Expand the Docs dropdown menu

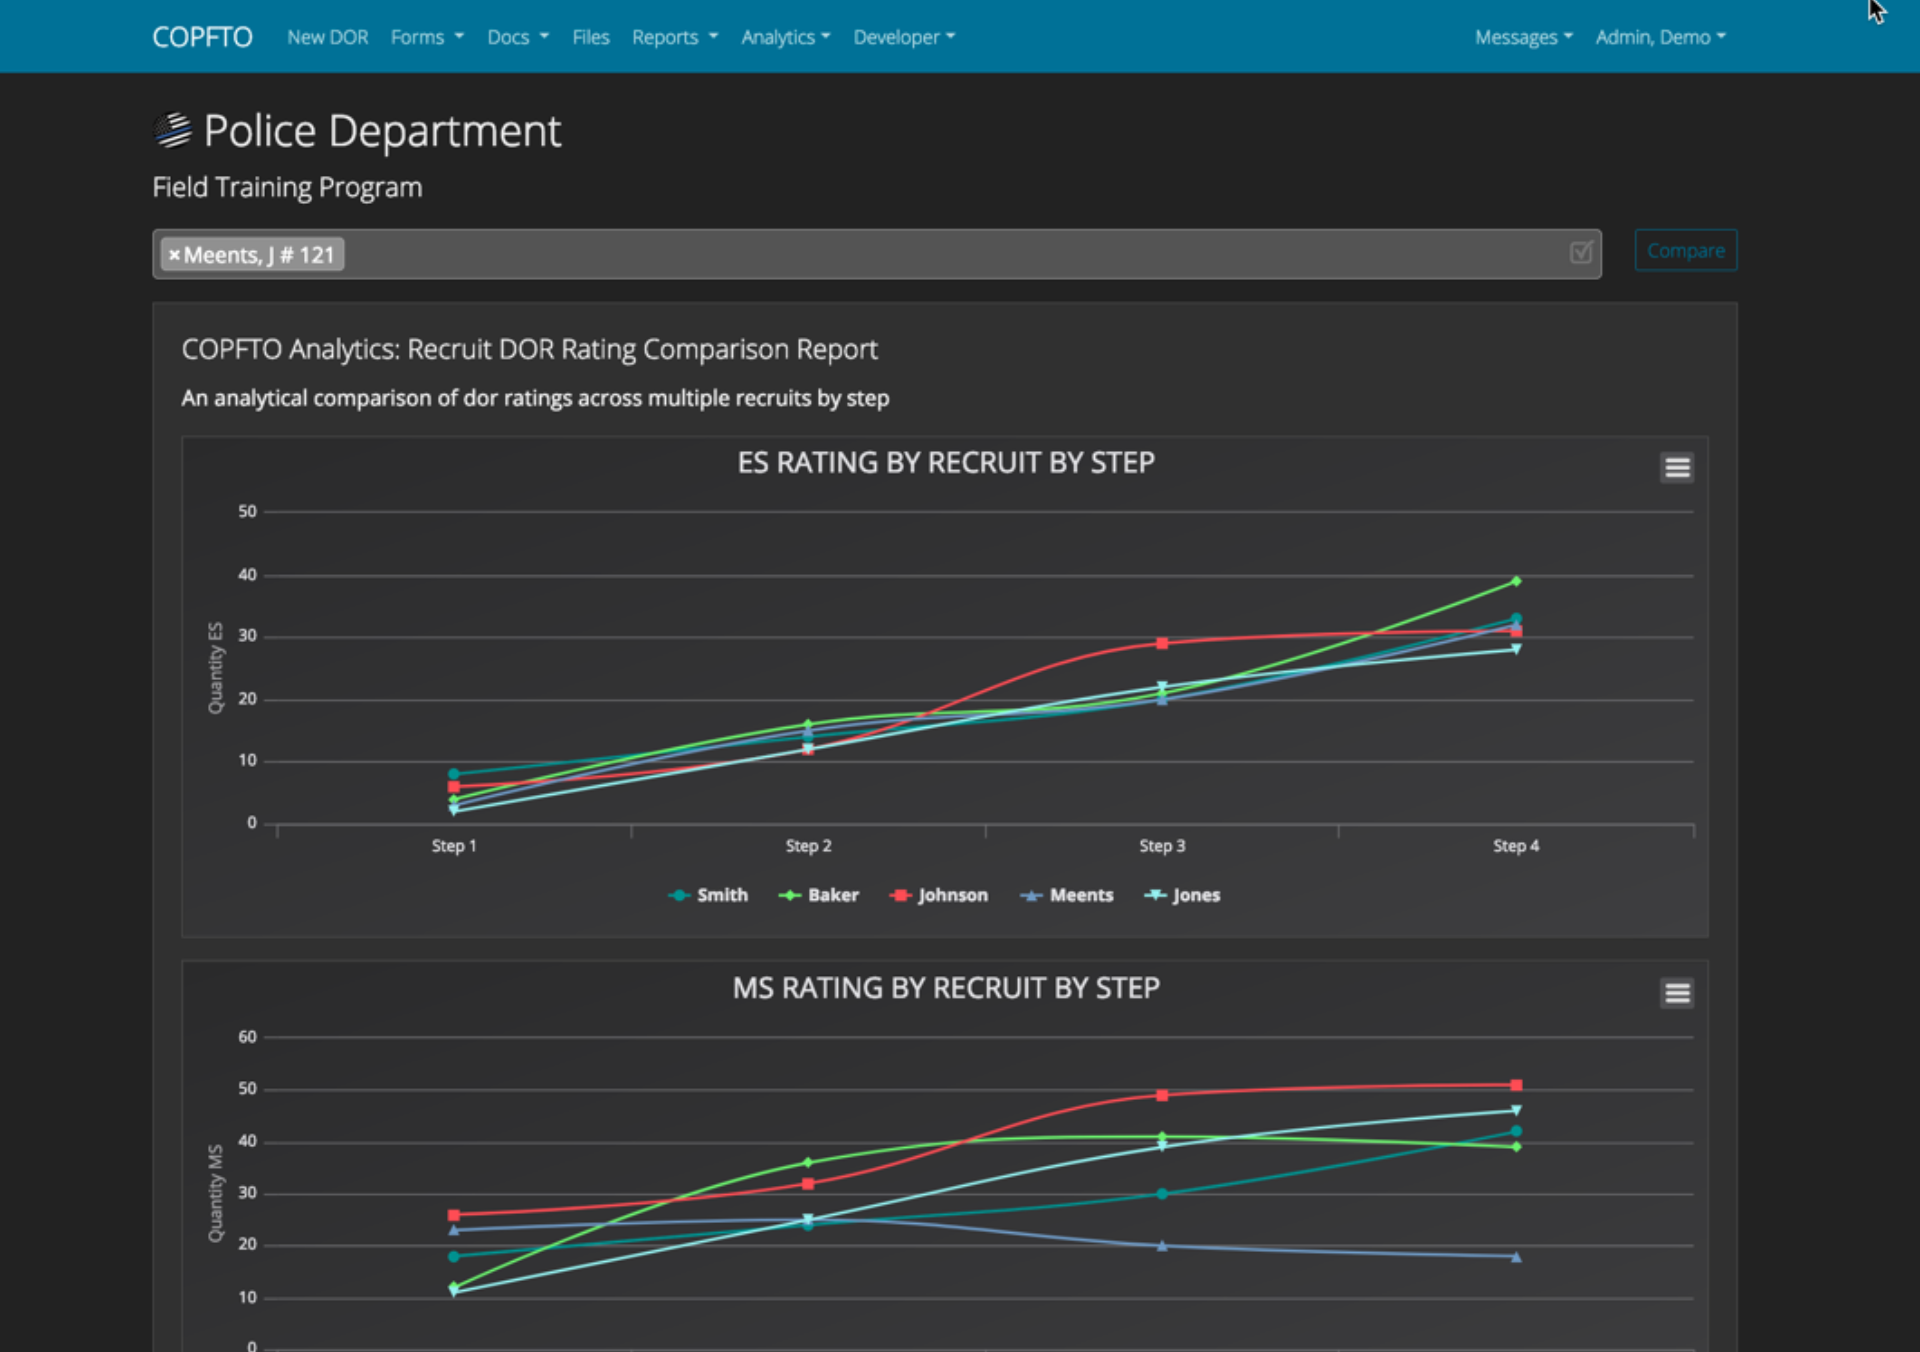tap(518, 37)
